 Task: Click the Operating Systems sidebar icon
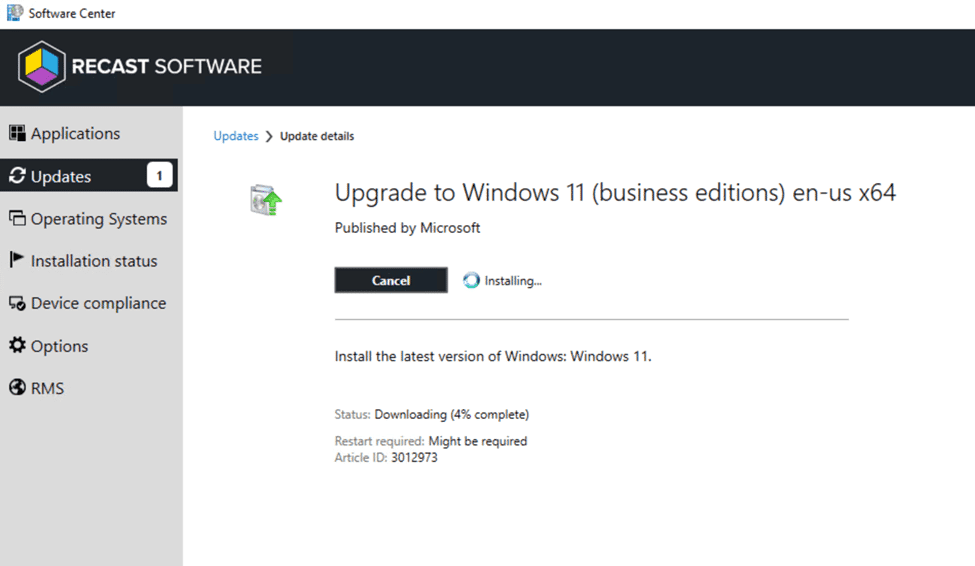(x=17, y=219)
